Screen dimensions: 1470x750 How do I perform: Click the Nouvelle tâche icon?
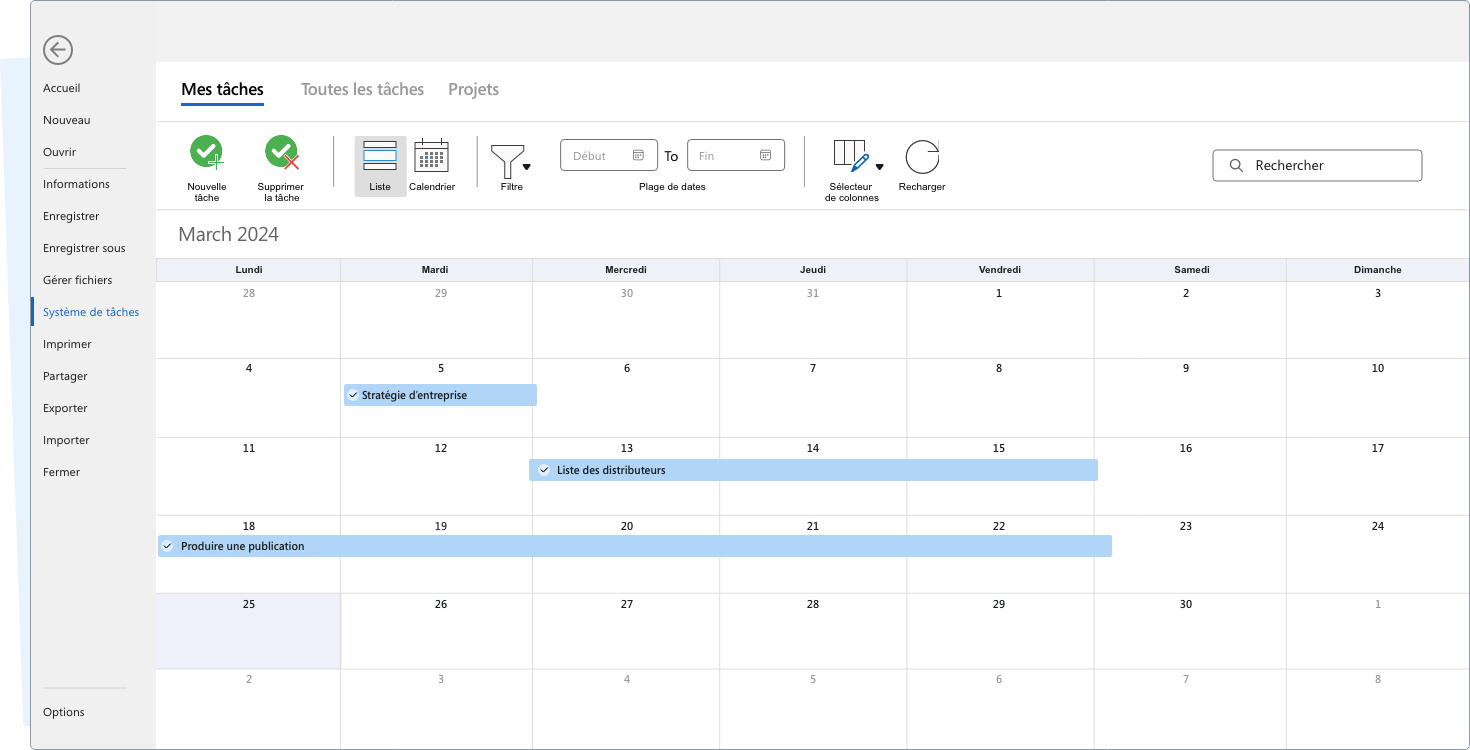point(207,152)
